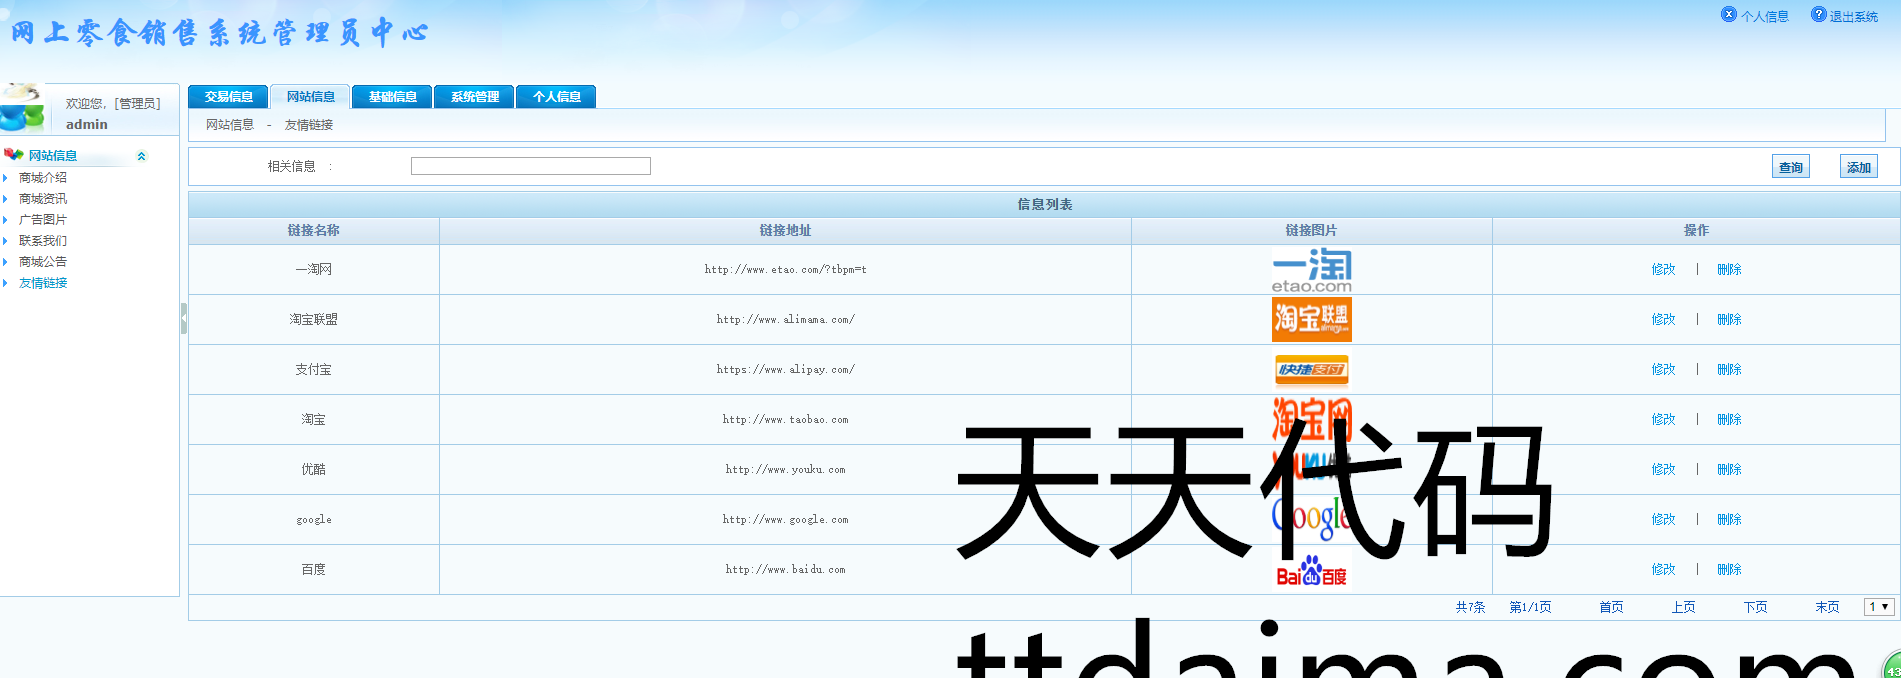Click the 退出系统 logout icon

(1818, 14)
